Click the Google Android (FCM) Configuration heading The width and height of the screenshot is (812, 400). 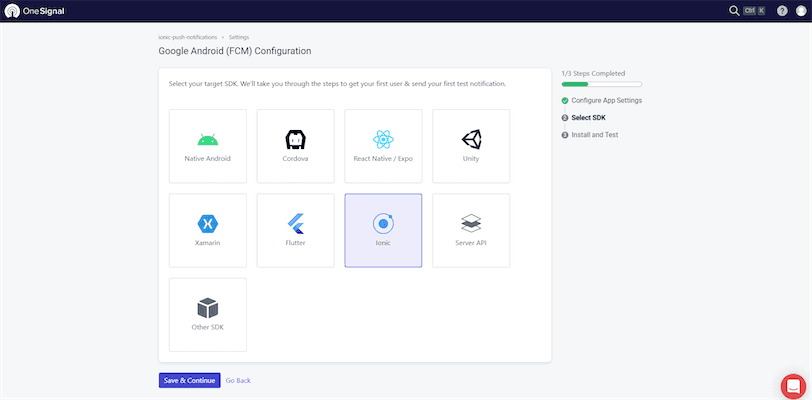click(235, 51)
